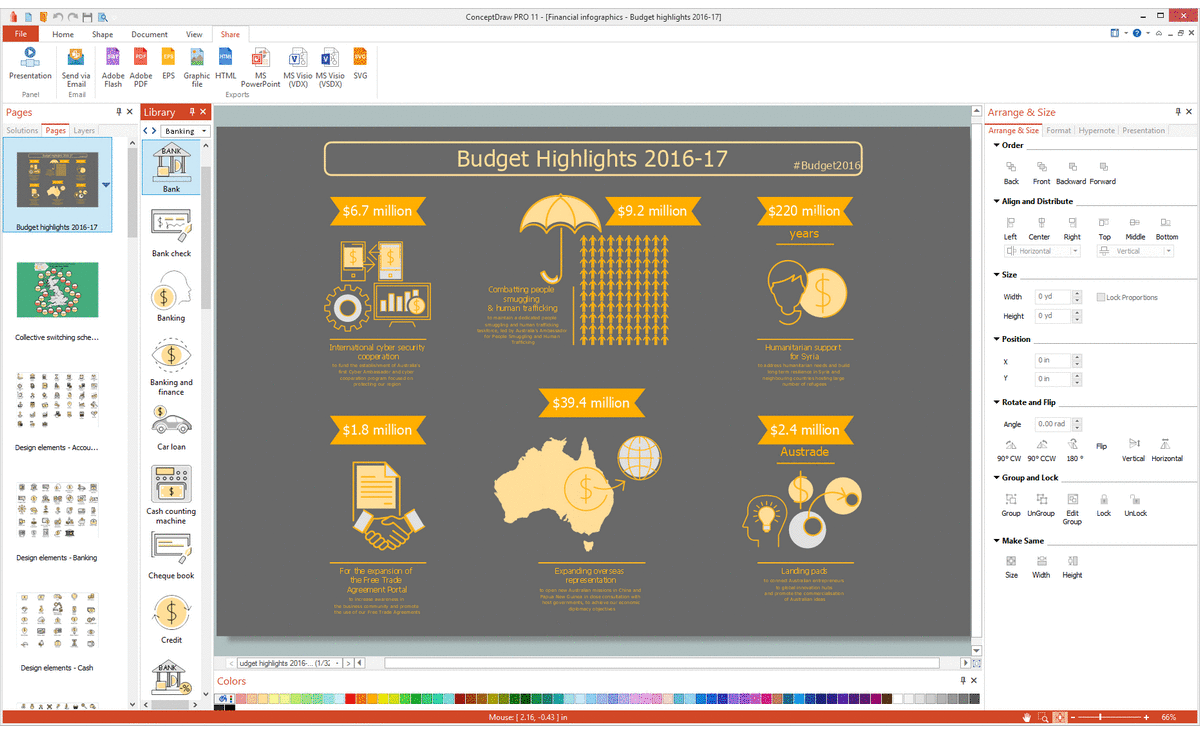This screenshot has width=1200, height=734.
Task: Flip Horizontal
Action: point(1167,450)
